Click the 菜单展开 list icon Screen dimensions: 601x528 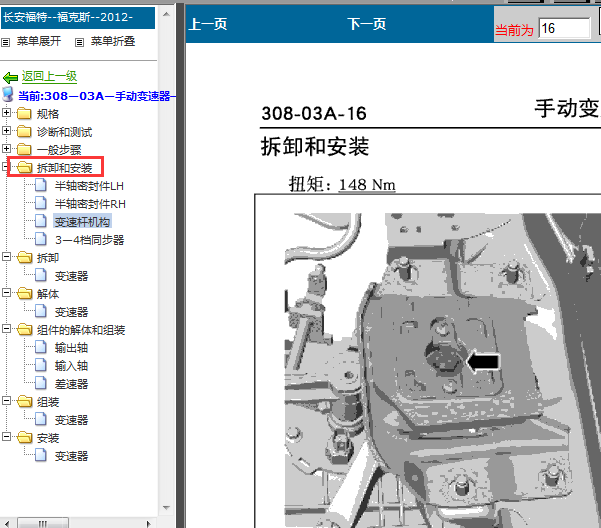click(5, 42)
